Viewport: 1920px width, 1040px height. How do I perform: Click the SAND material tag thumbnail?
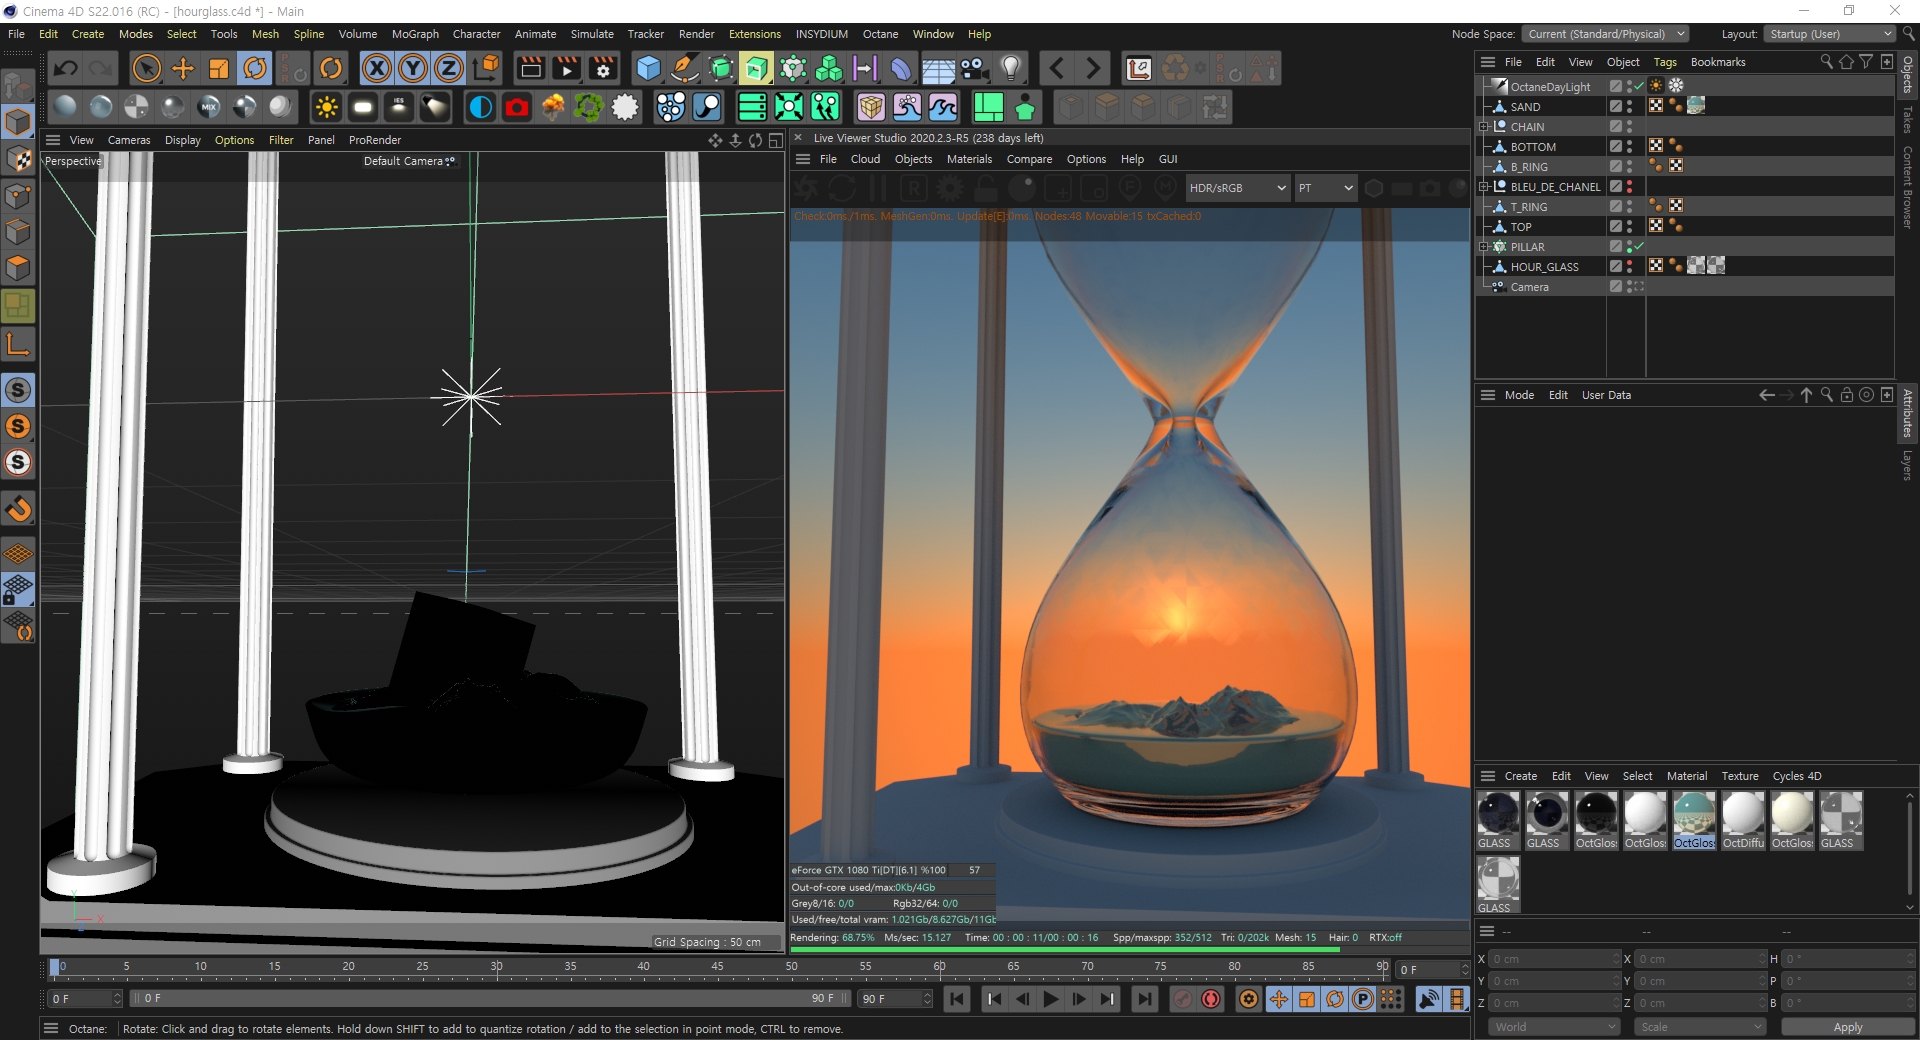1695,106
